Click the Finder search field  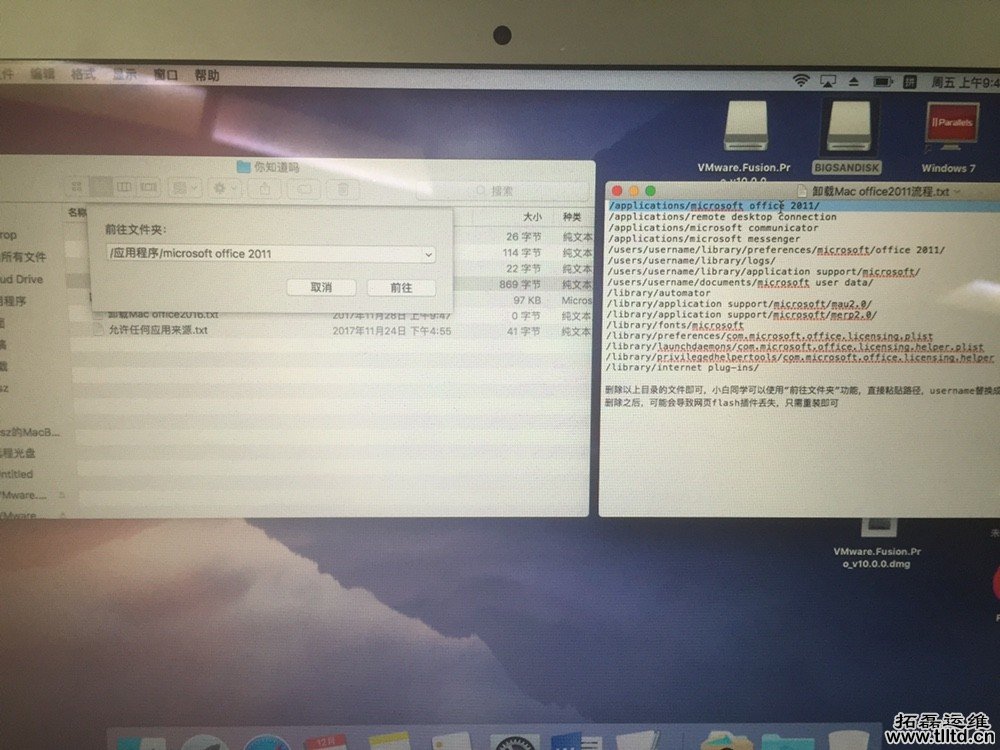pyautogui.click(x=520, y=190)
